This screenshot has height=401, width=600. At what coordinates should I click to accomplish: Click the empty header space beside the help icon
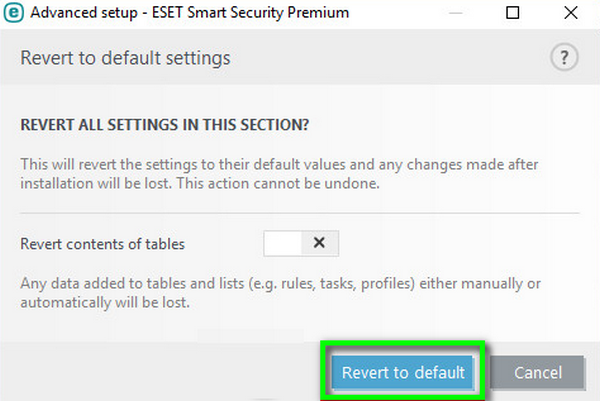pyautogui.click(x=400, y=58)
